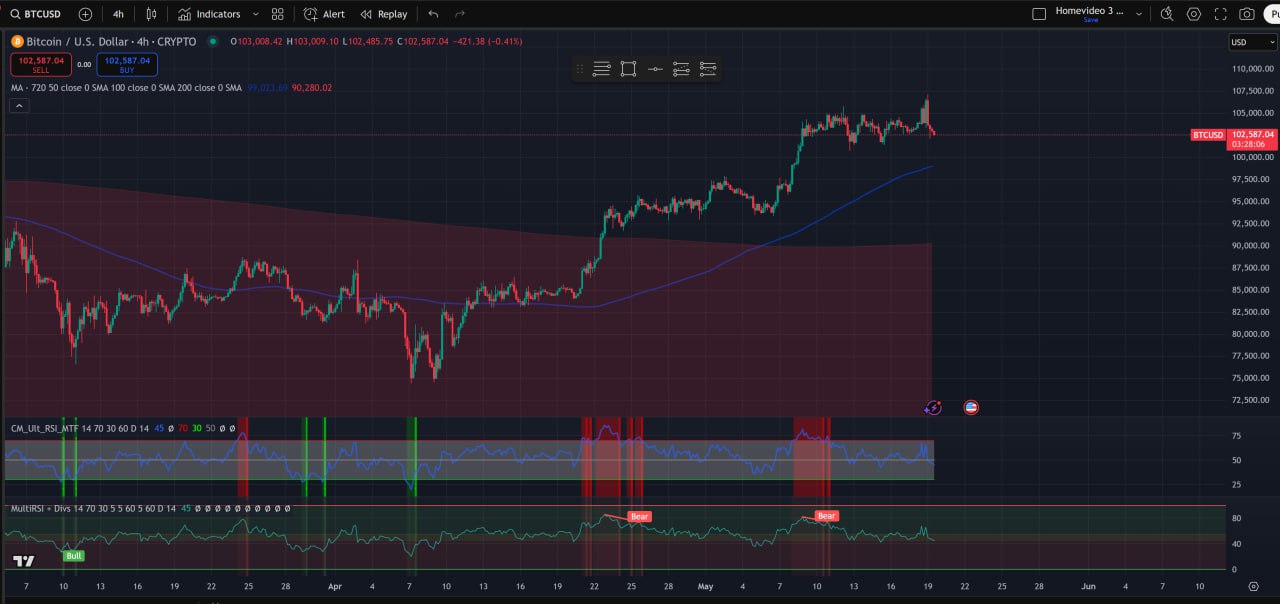This screenshot has height=604, width=1280.
Task: Click the Save link under the layout name
Action: coord(1090,20)
